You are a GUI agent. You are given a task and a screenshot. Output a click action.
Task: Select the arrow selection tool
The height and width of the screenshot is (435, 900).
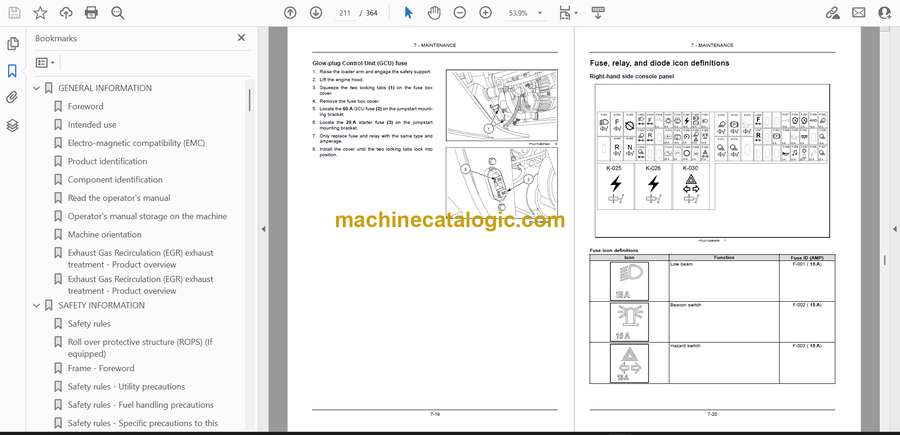409,13
